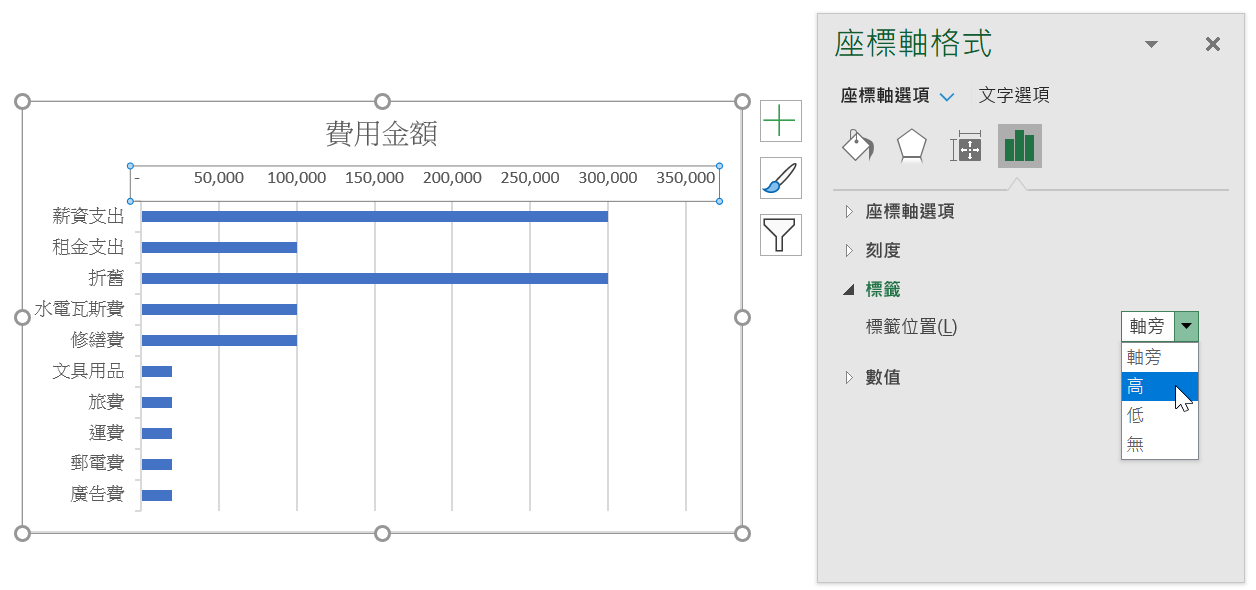Viewport: 1256px width, 590px height.
Task: Select the Axis Options bar chart icon
Action: pos(1019,146)
